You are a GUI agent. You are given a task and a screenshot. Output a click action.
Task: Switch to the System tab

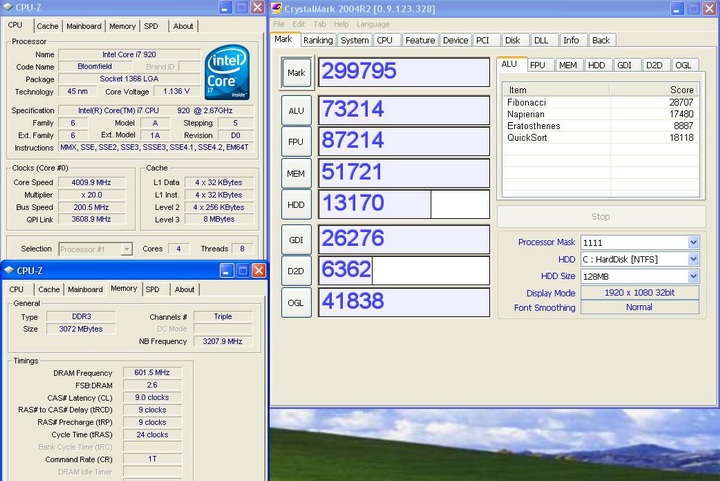point(354,40)
